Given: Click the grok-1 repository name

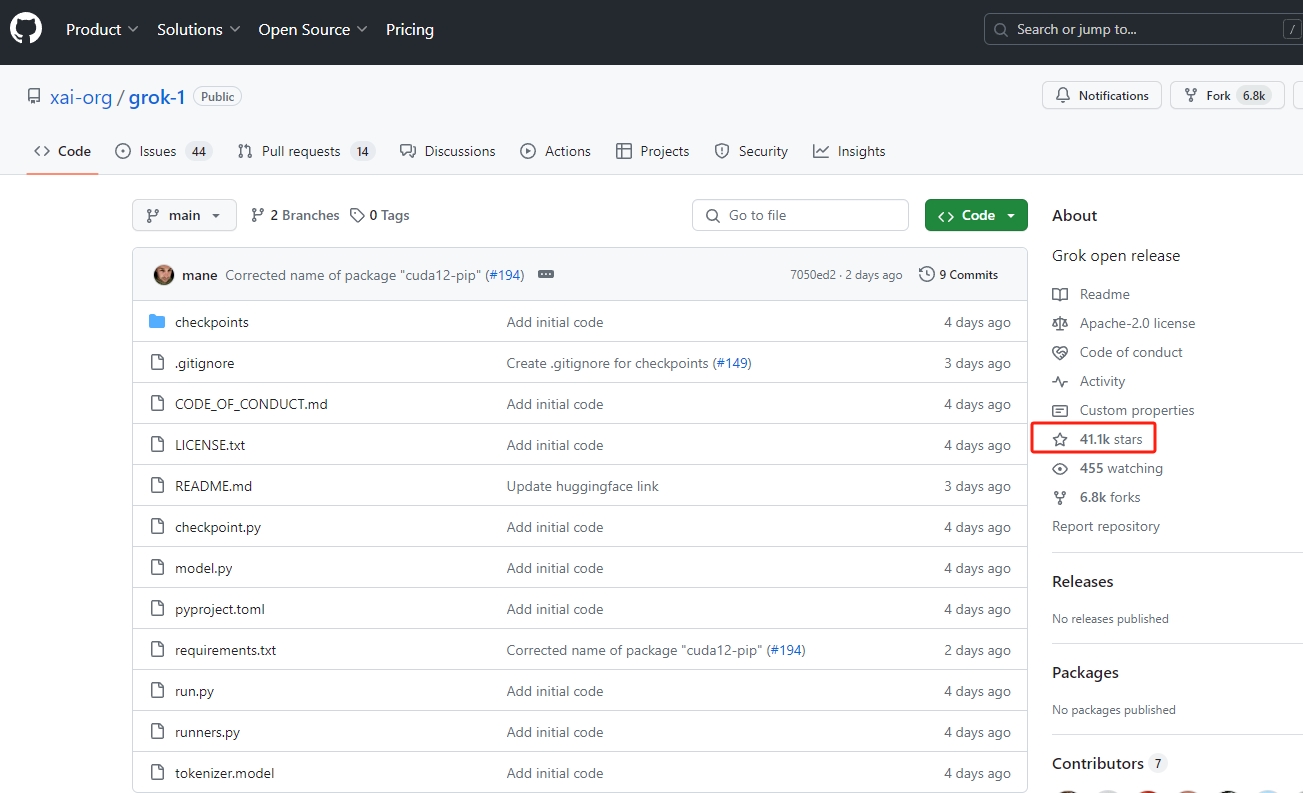Looking at the screenshot, I should click(x=157, y=97).
